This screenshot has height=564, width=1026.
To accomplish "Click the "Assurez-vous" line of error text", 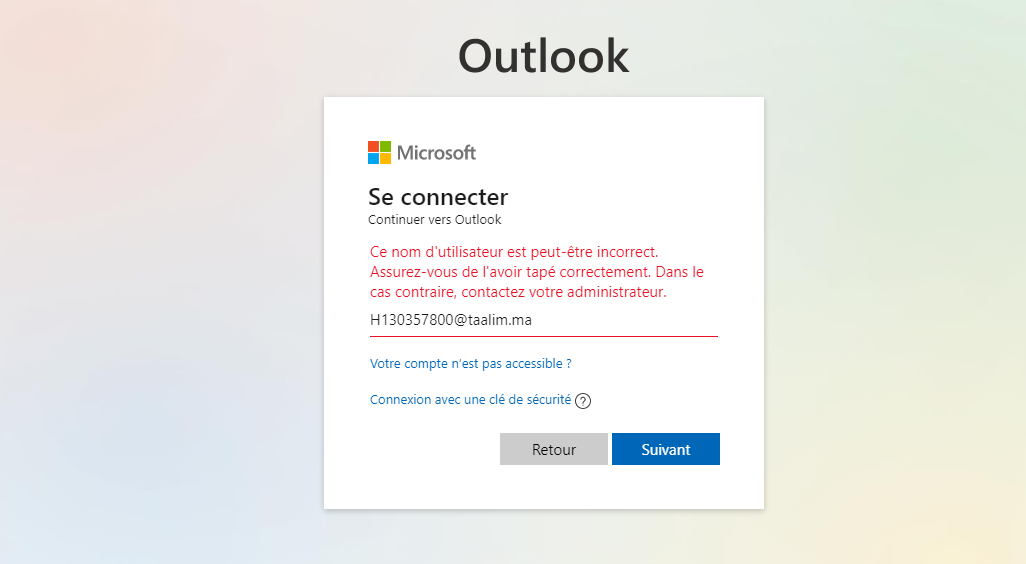I will tap(537, 272).
